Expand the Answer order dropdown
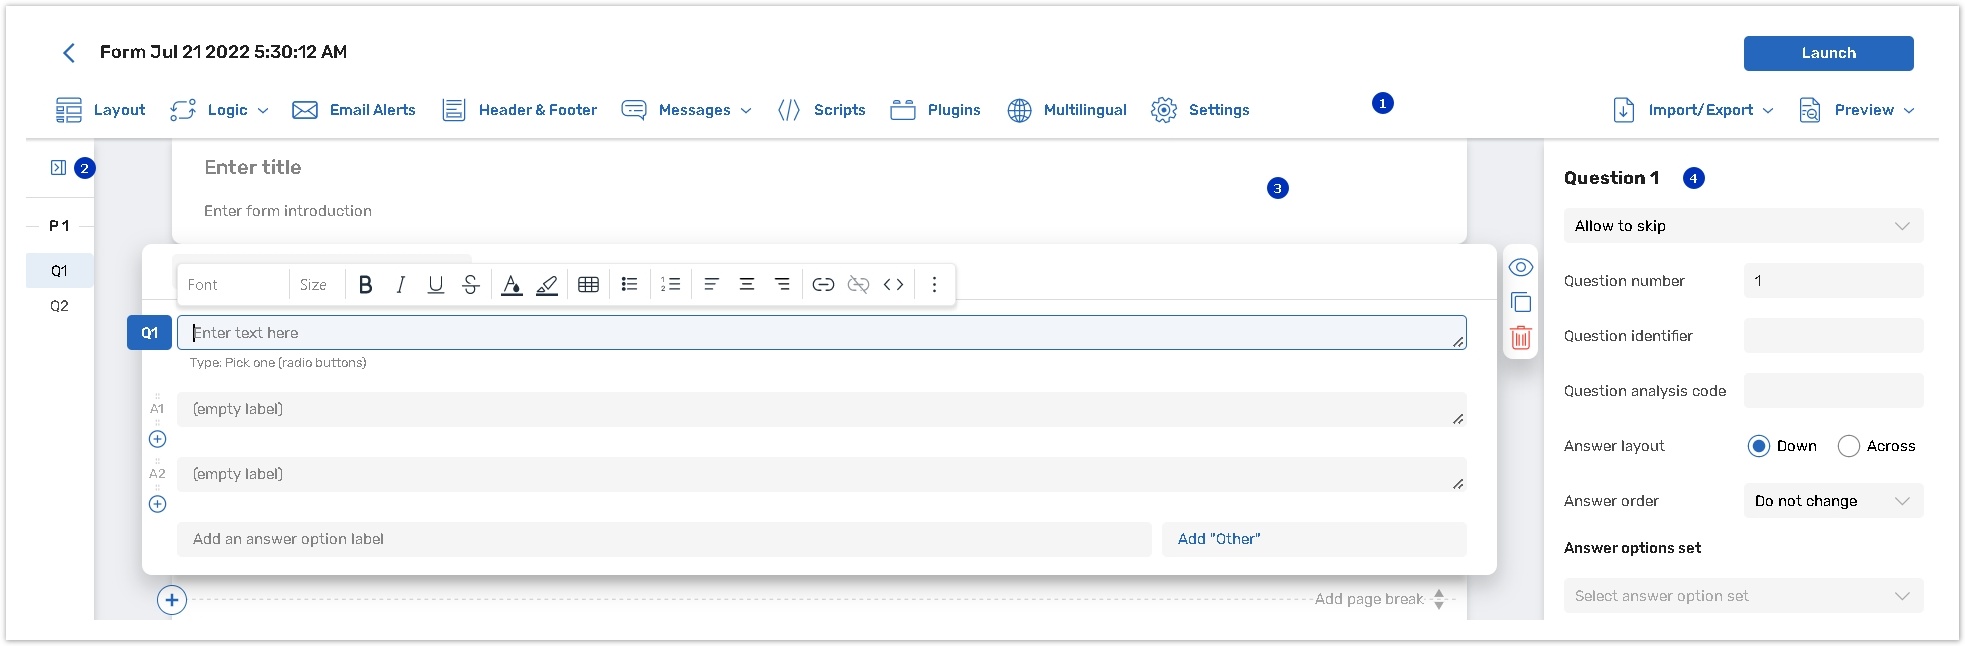Screen dimensions: 1965x646 click(1832, 501)
